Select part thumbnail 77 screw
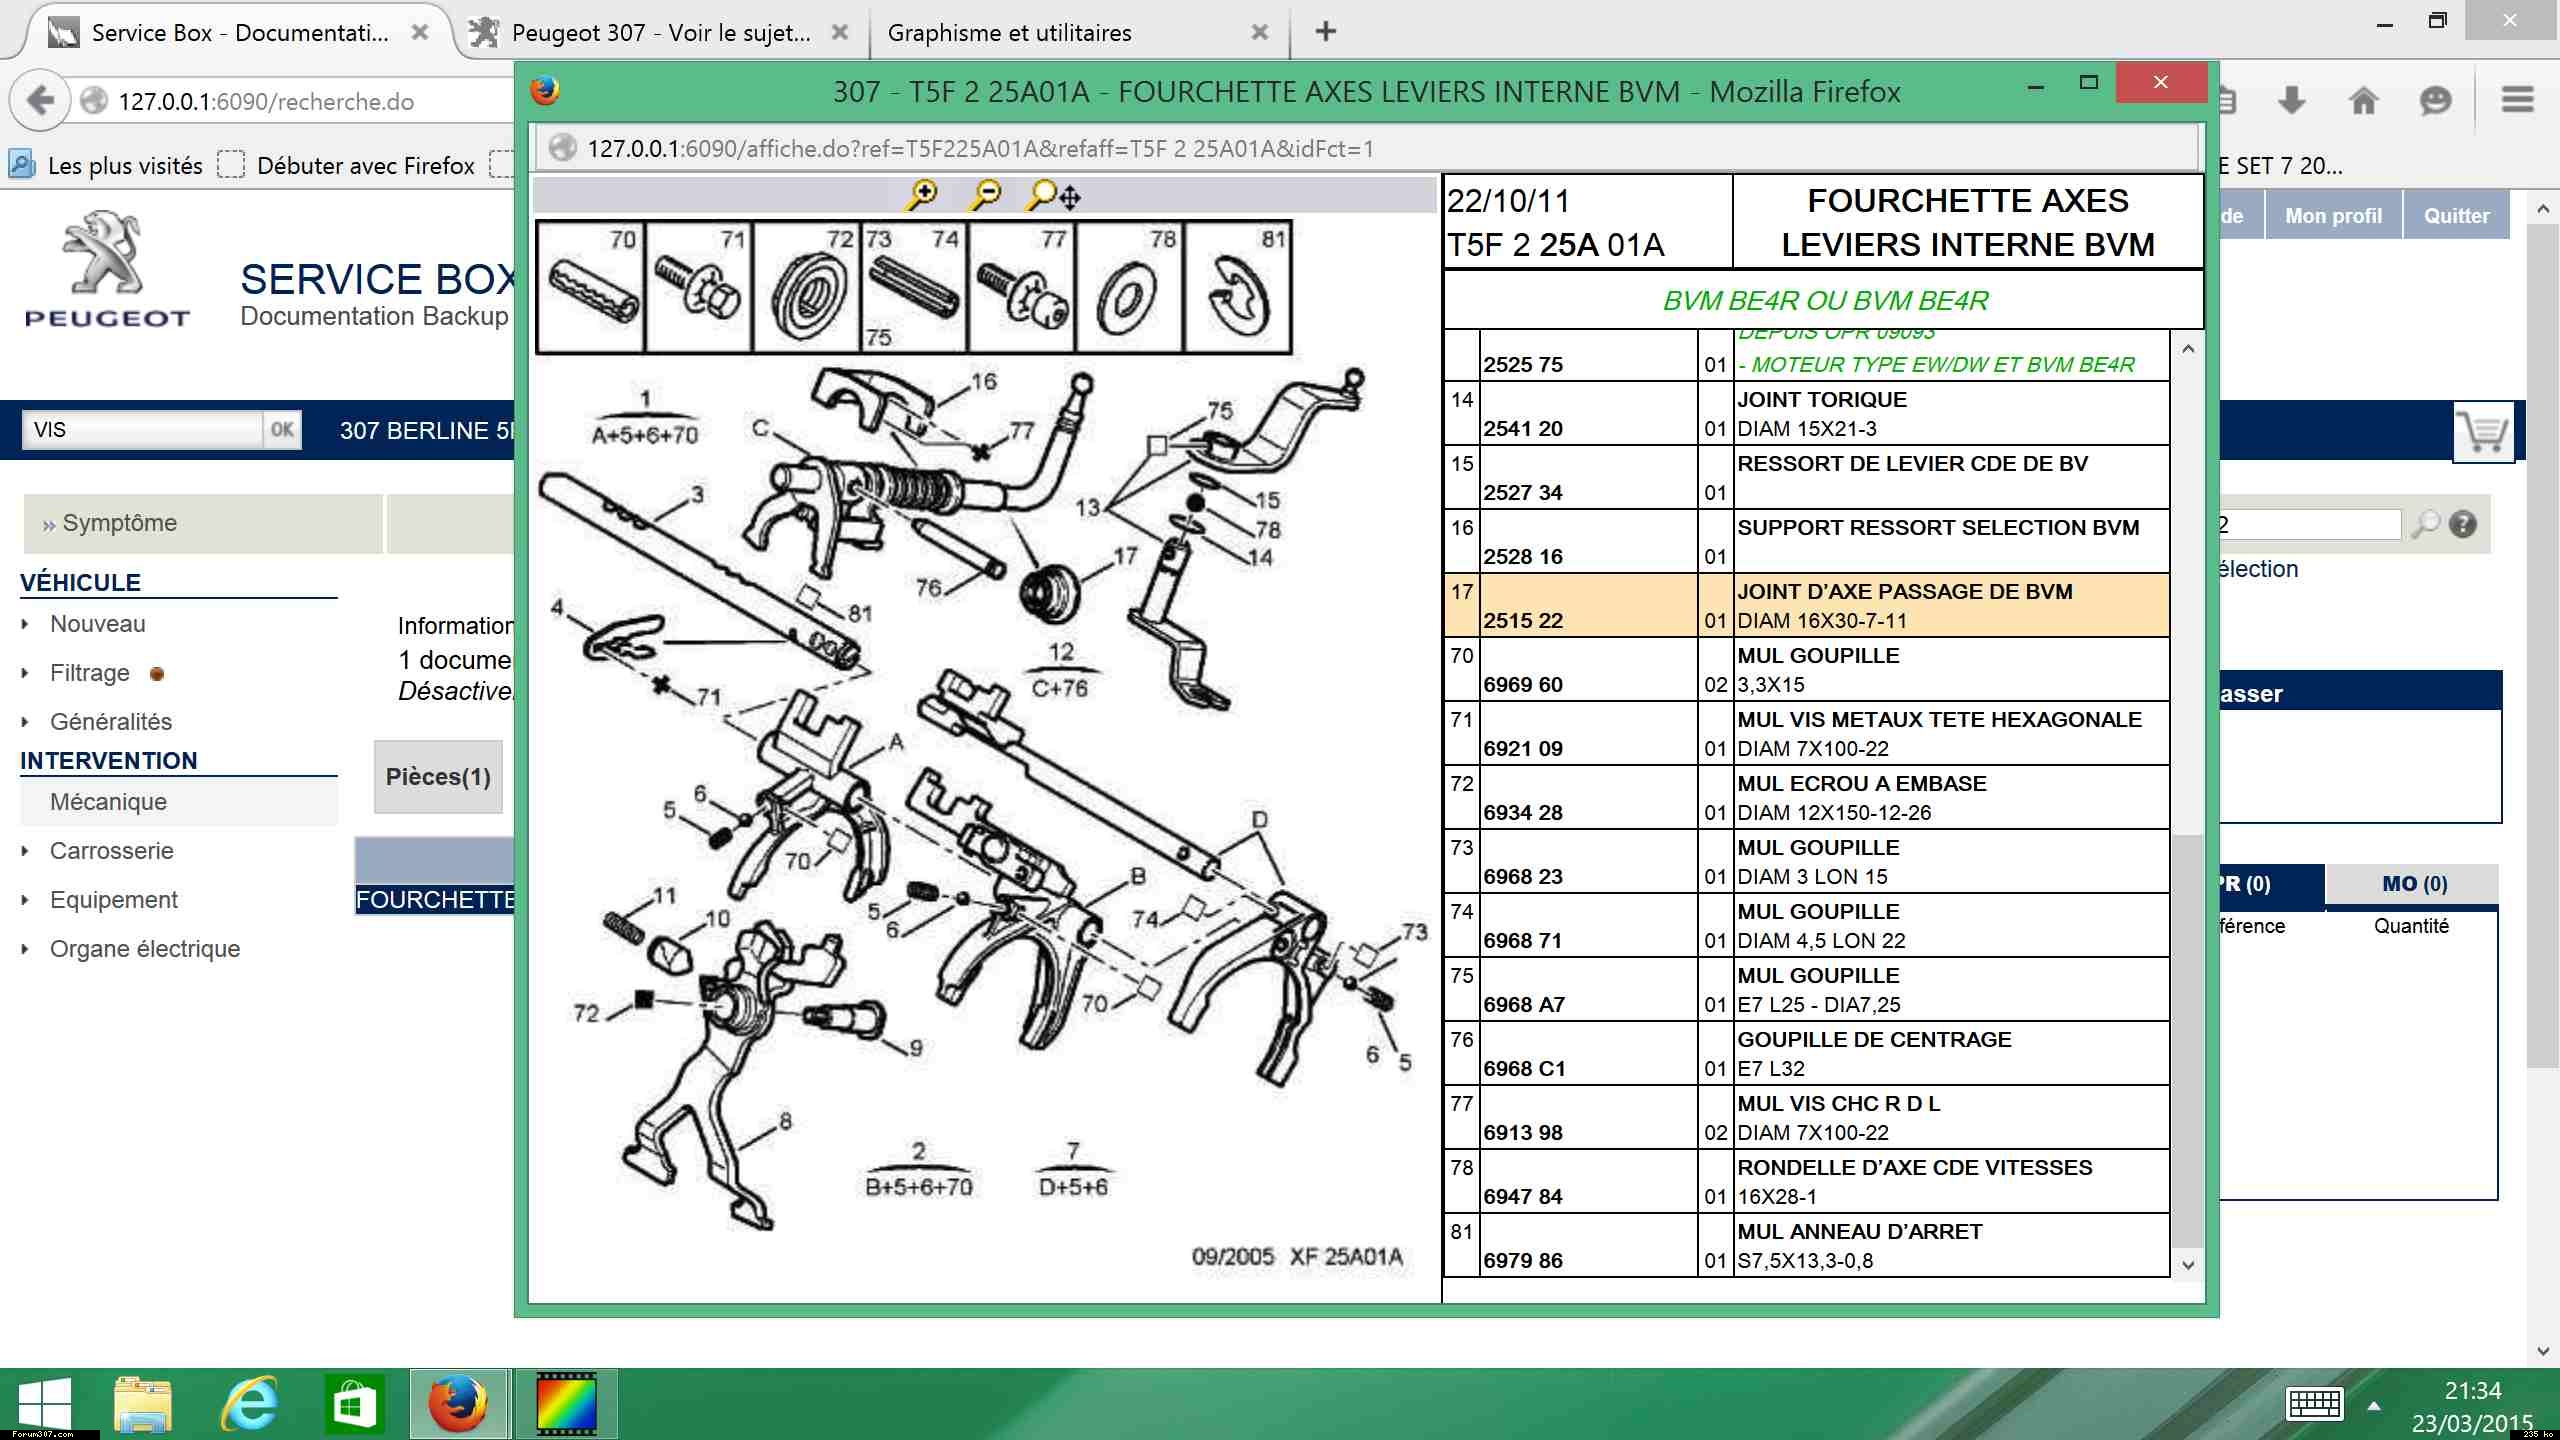Viewport: 2560px width, 1440px height. tap(1022, 288)
